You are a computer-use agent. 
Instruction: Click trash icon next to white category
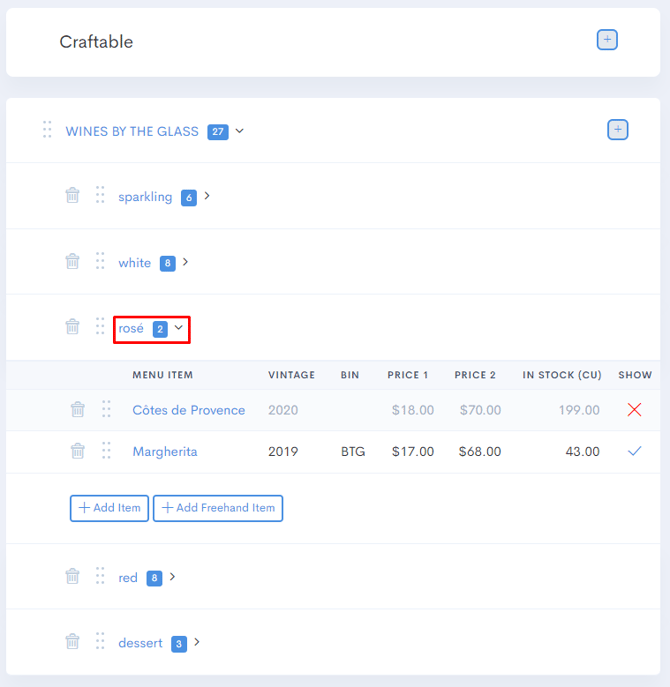tap(72, 262)
